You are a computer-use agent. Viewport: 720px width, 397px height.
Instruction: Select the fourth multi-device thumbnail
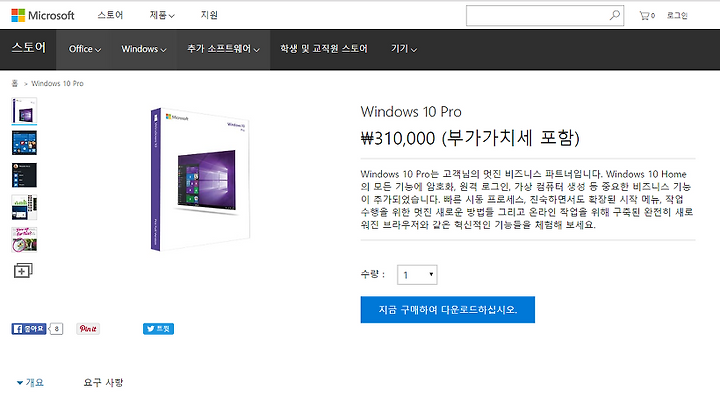(x=24, y=207)
